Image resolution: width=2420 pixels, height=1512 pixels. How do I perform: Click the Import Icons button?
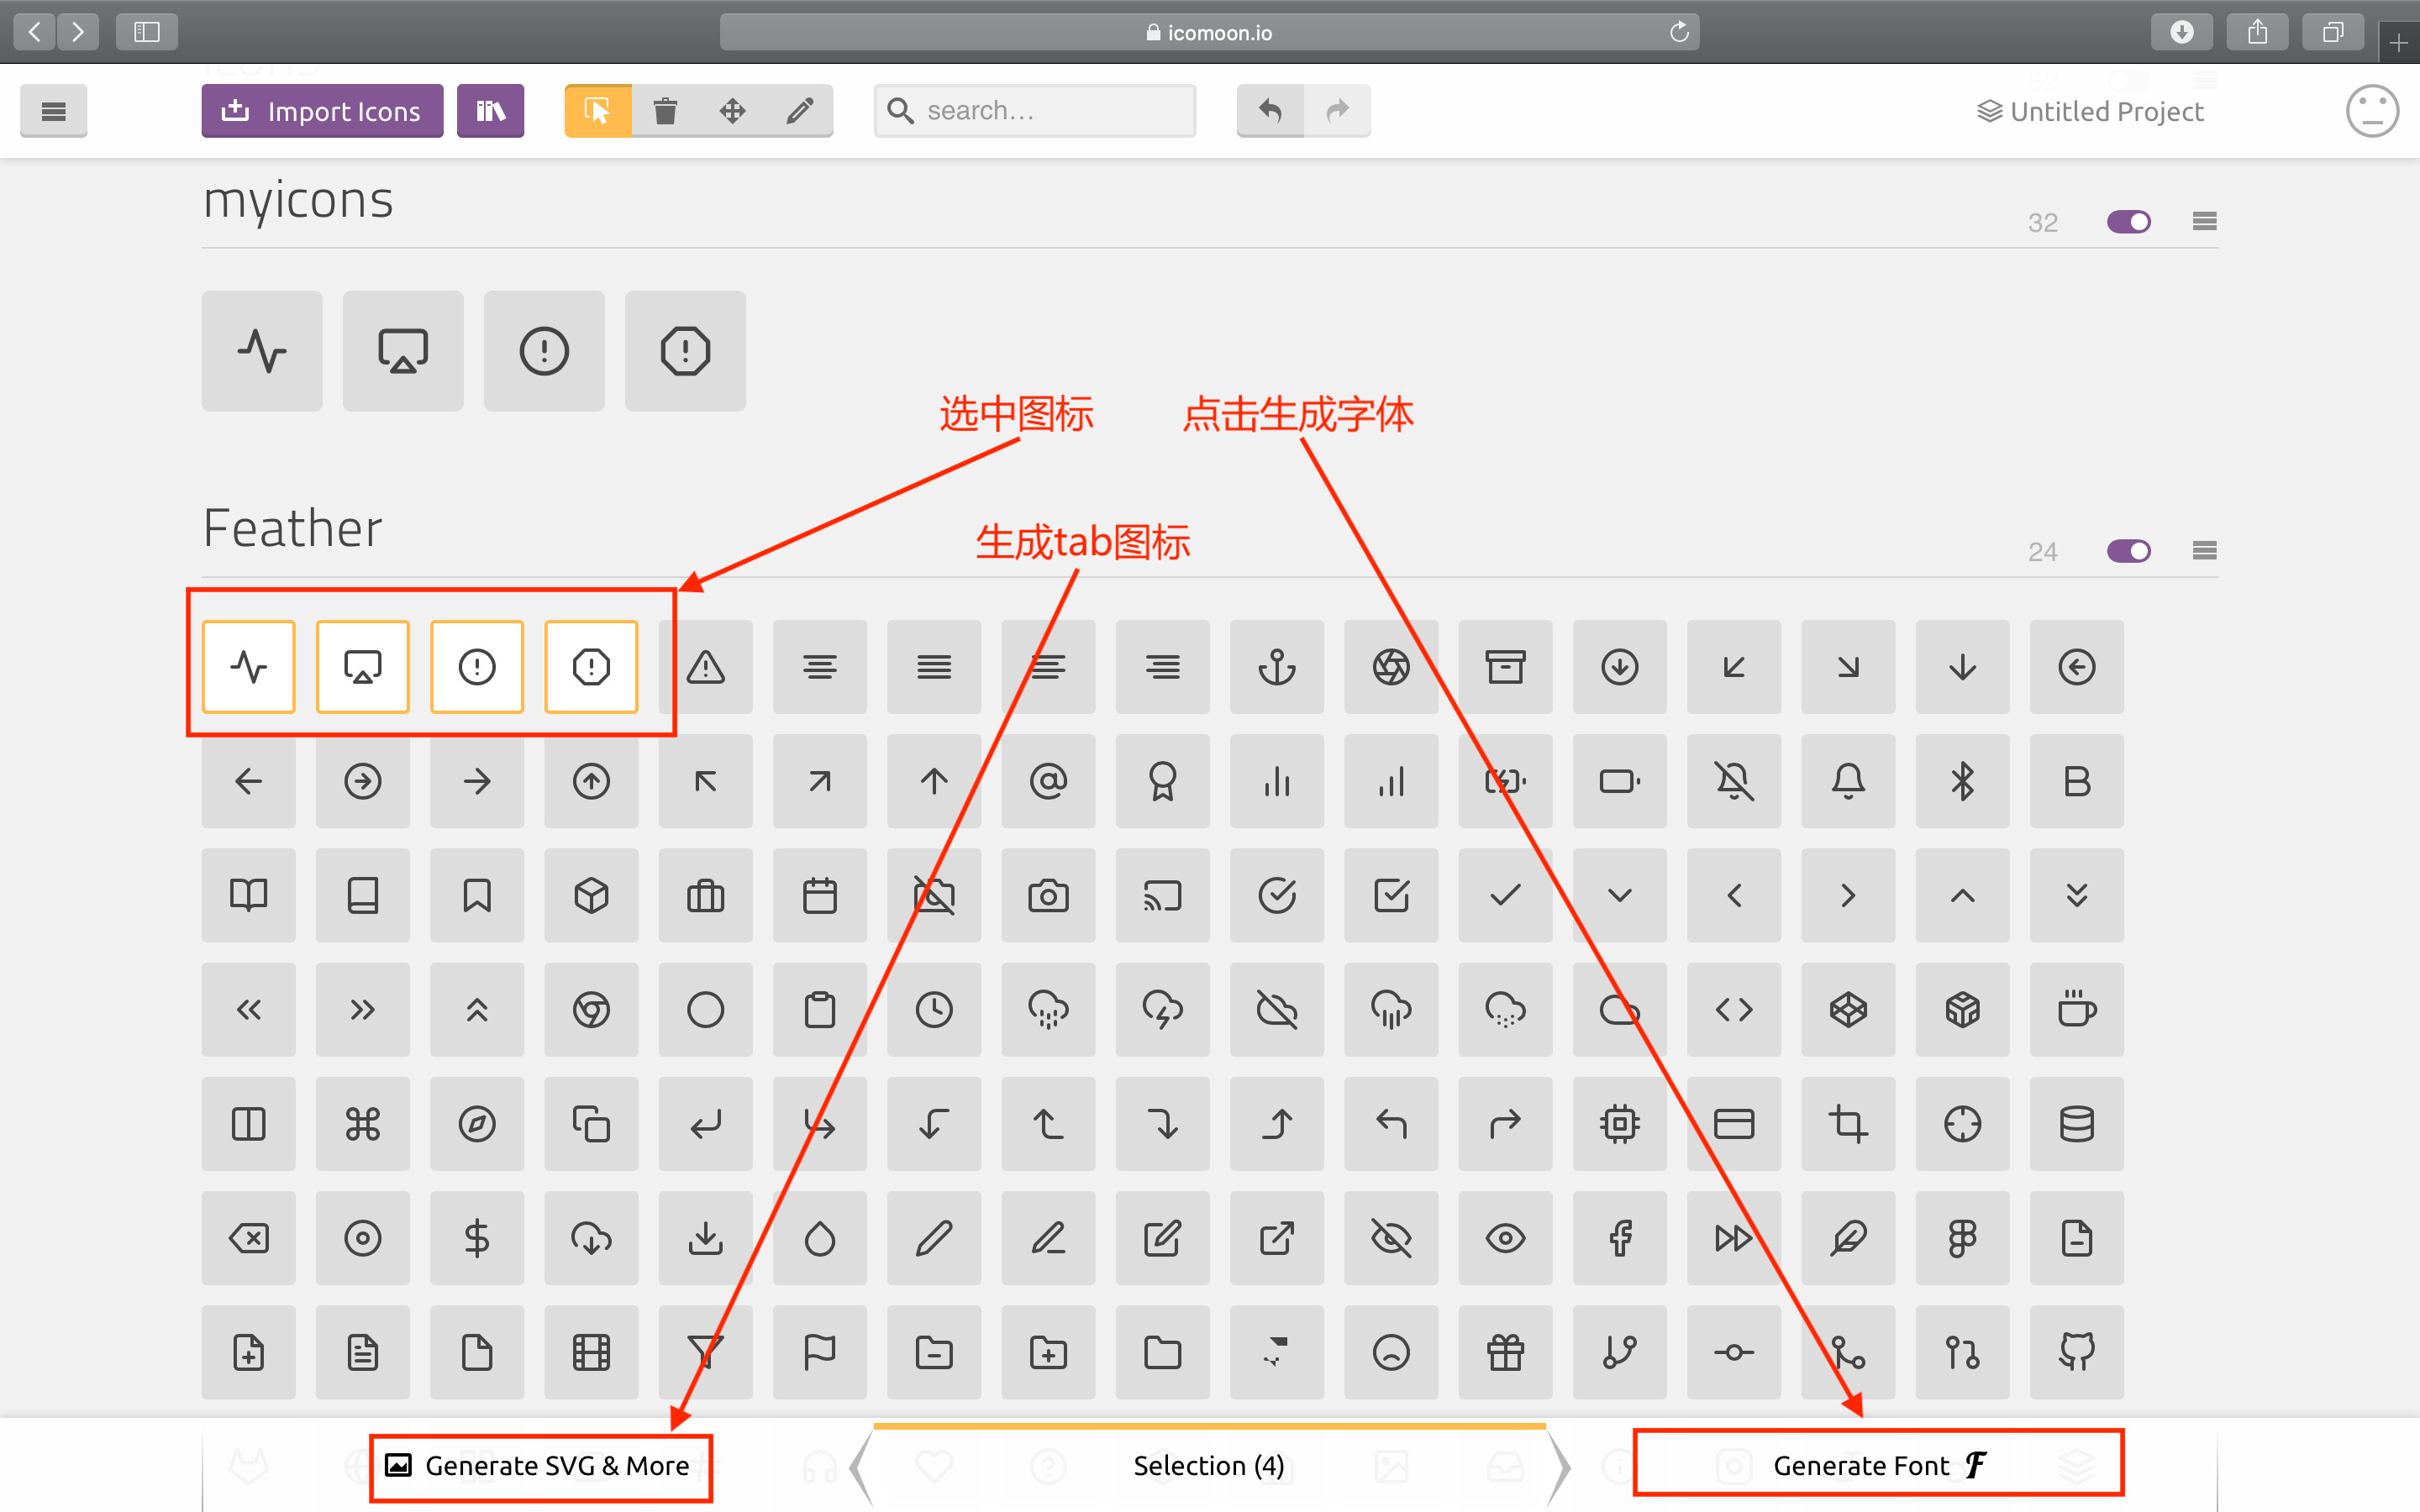(322, 110)
